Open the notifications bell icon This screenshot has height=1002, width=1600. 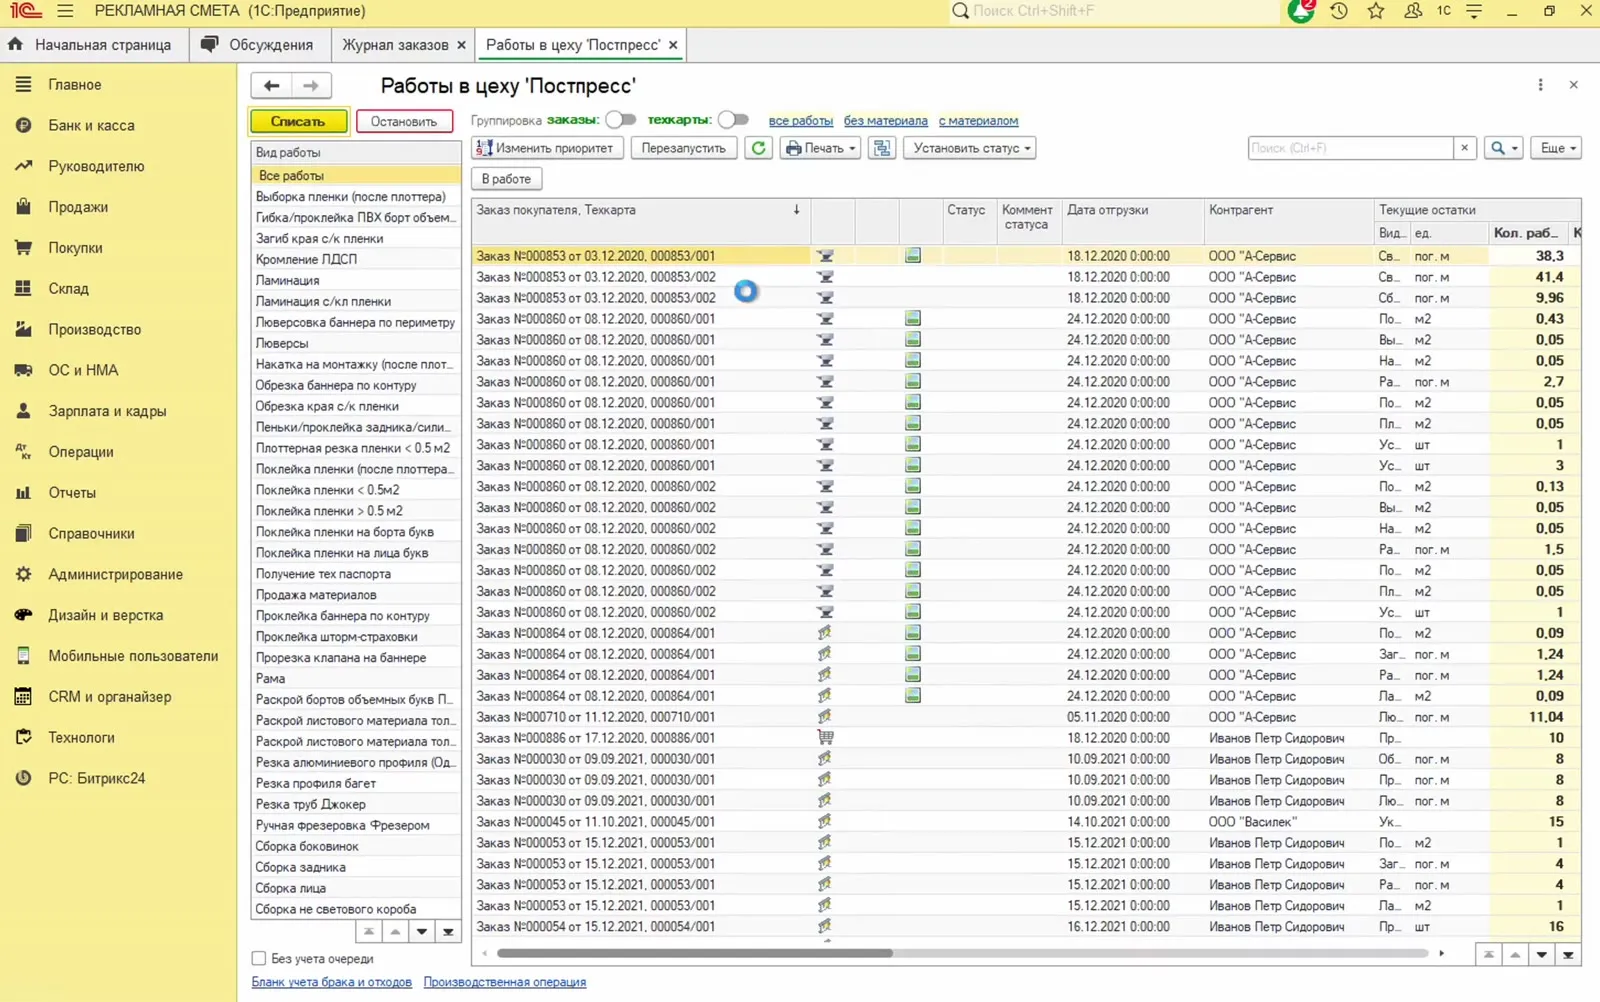[1301, 11]
